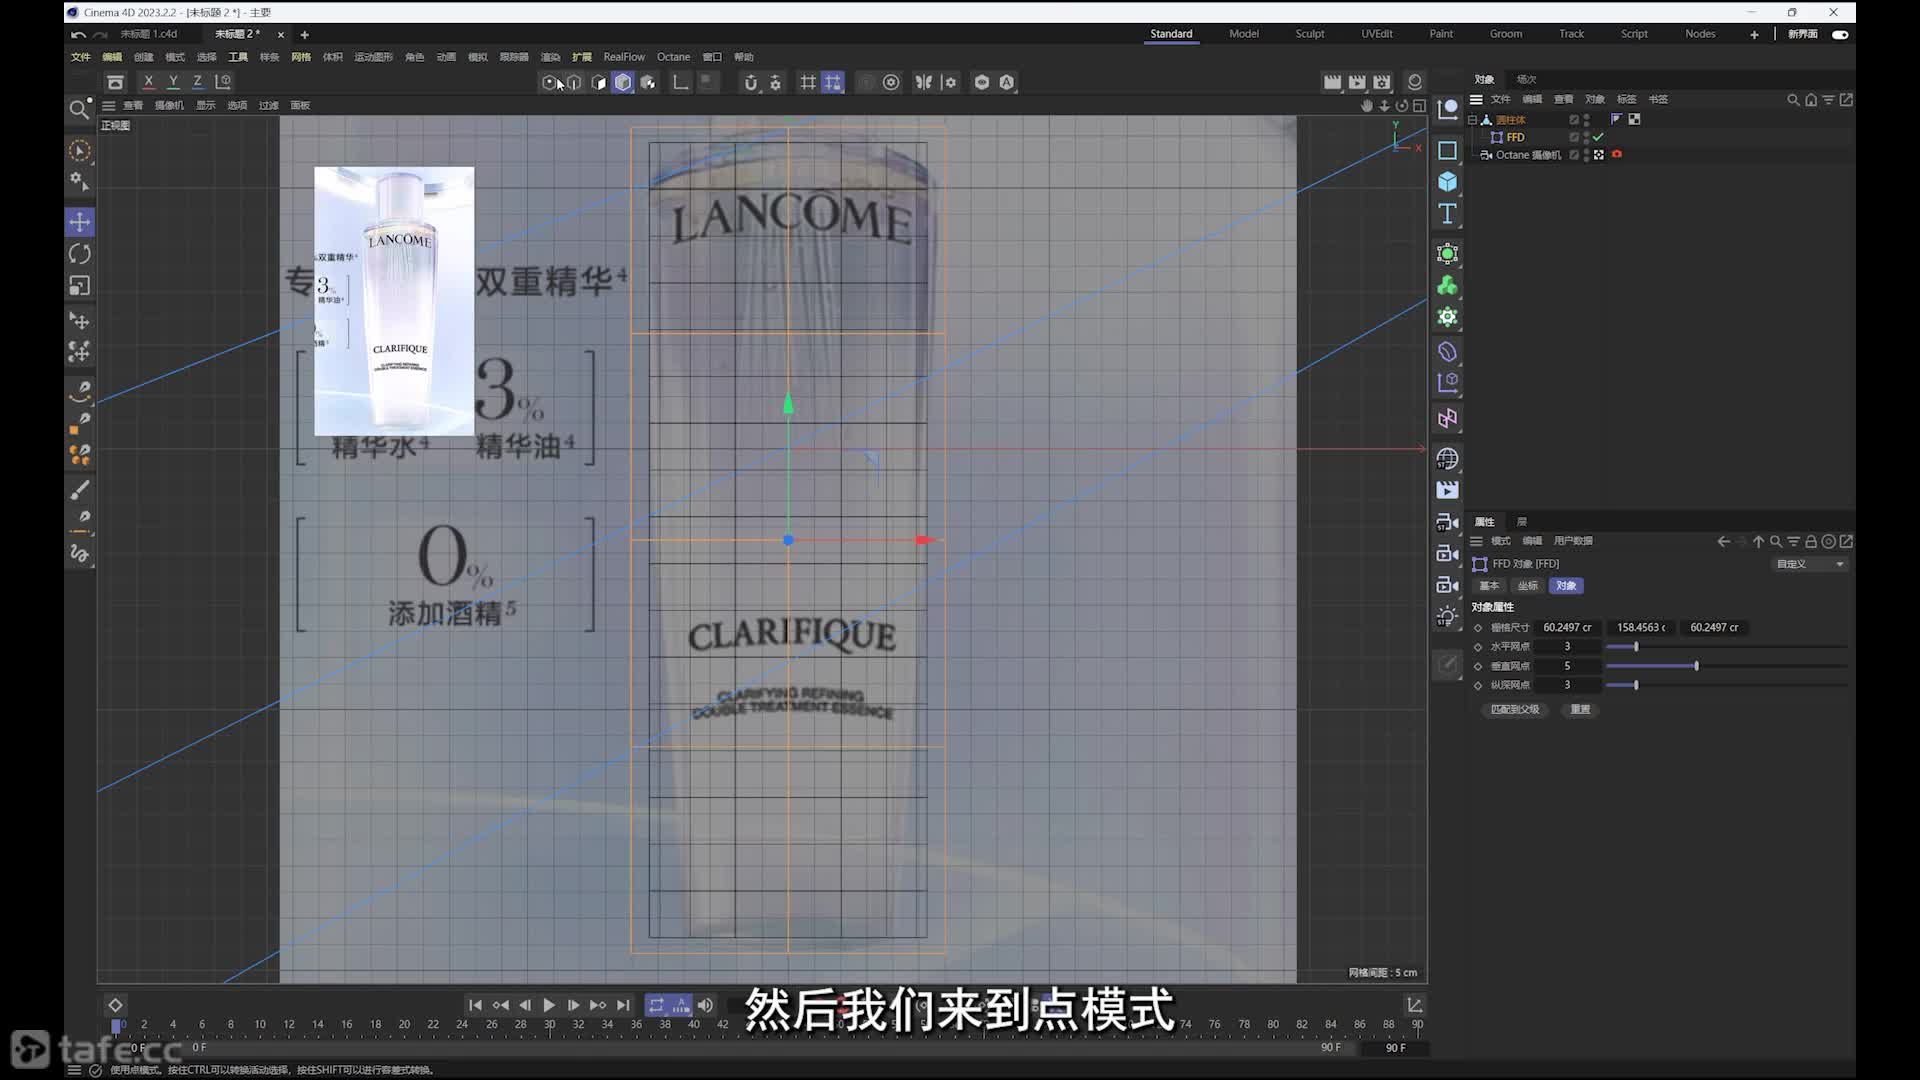This screenshot has height=1080, width=1920.
Task: Click the 匹配到父级 button
Action: click(x=1515, y=710)
